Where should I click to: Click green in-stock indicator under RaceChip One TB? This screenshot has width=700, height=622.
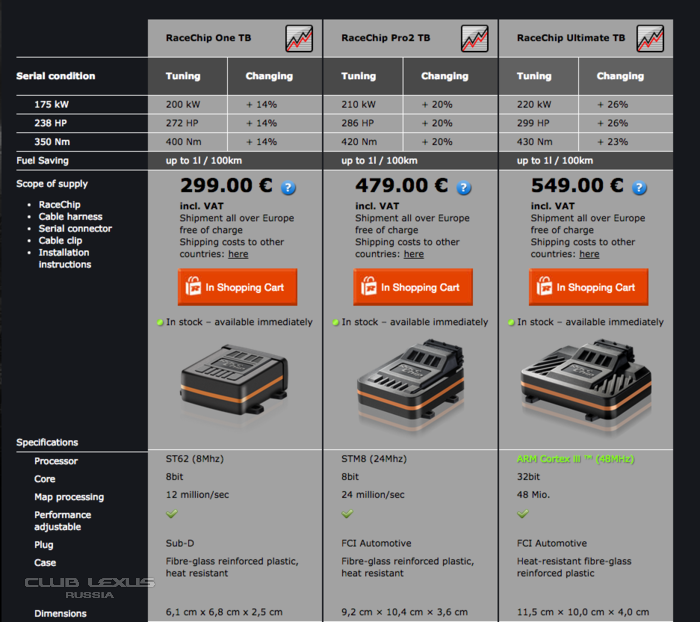pos(160,322)
